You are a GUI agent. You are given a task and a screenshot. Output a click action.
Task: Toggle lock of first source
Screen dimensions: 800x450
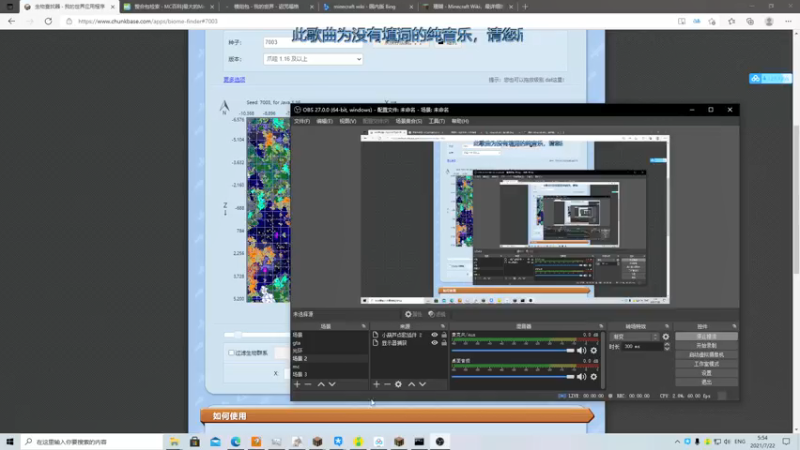tap(444, 335)
